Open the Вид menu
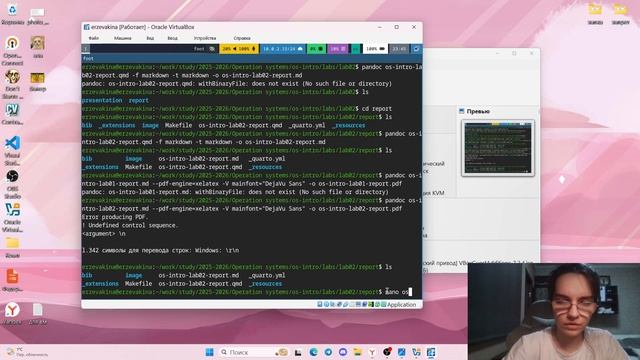This screenshot has height=360, width=640. [x=150, y=38]
